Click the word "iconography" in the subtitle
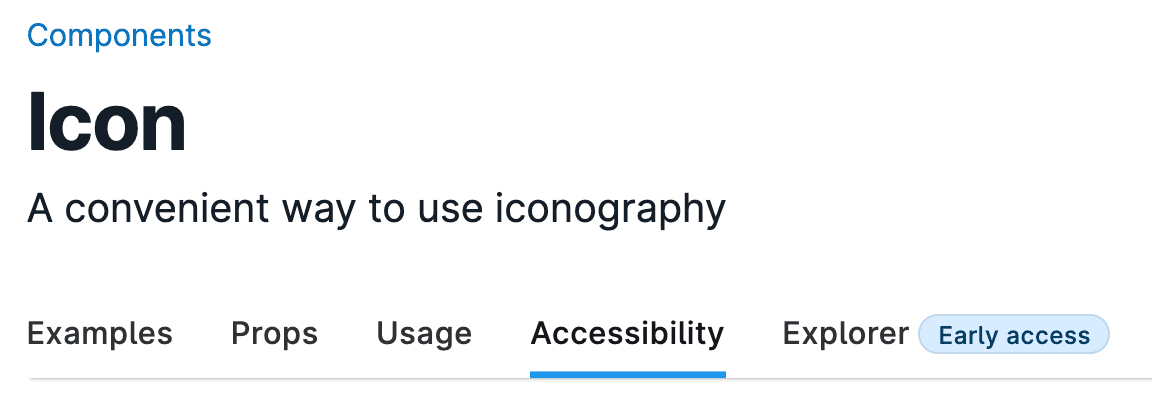Viewport: 1152px width, 410px height. coord(611,209)
